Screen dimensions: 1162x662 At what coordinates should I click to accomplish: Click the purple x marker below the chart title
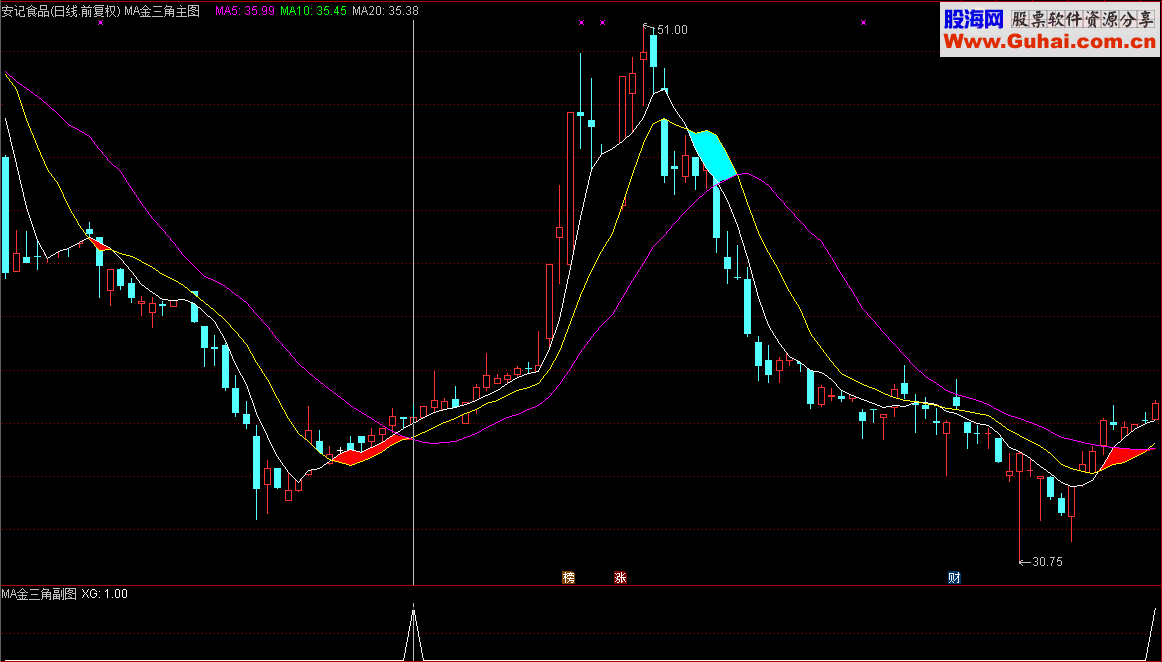coord(101,23)
